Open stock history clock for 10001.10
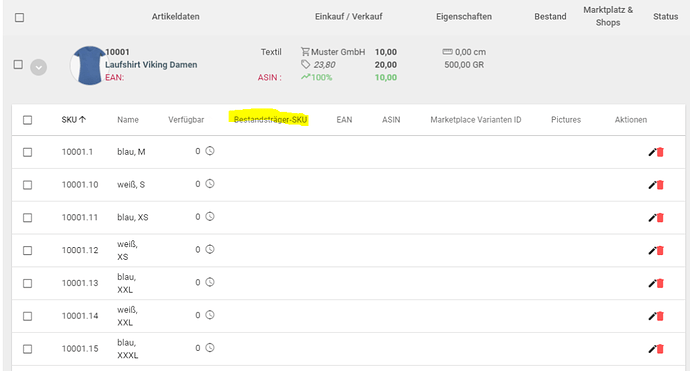Image resolution: width=690 pixels, height=371 pixels. click(x=210, y=184)
